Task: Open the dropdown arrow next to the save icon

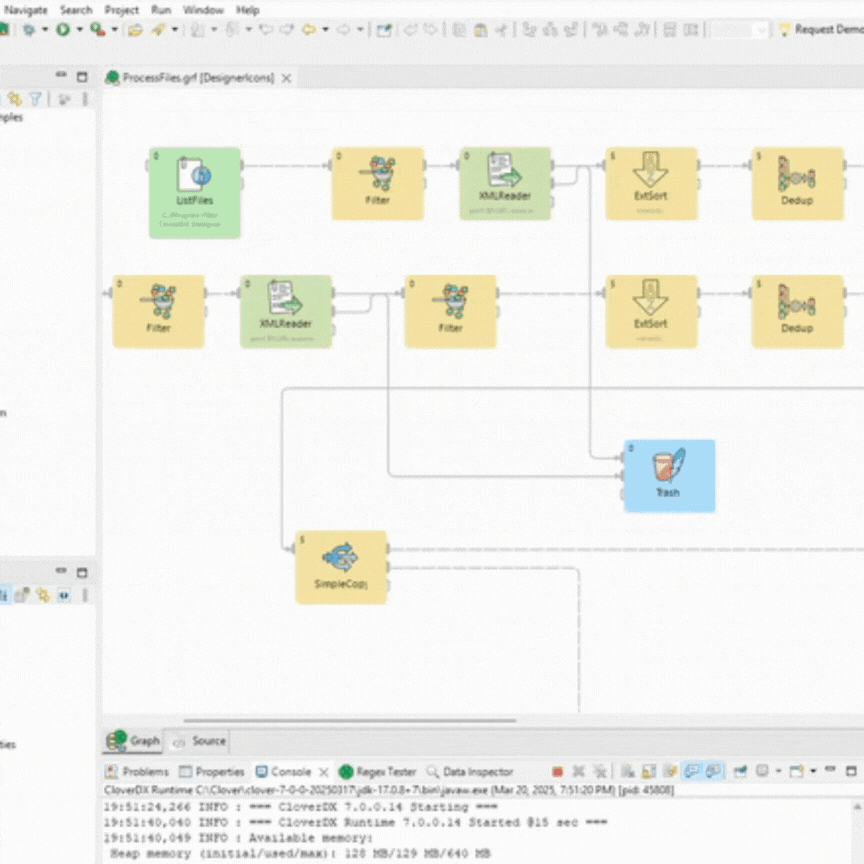Action: (44, 29)
